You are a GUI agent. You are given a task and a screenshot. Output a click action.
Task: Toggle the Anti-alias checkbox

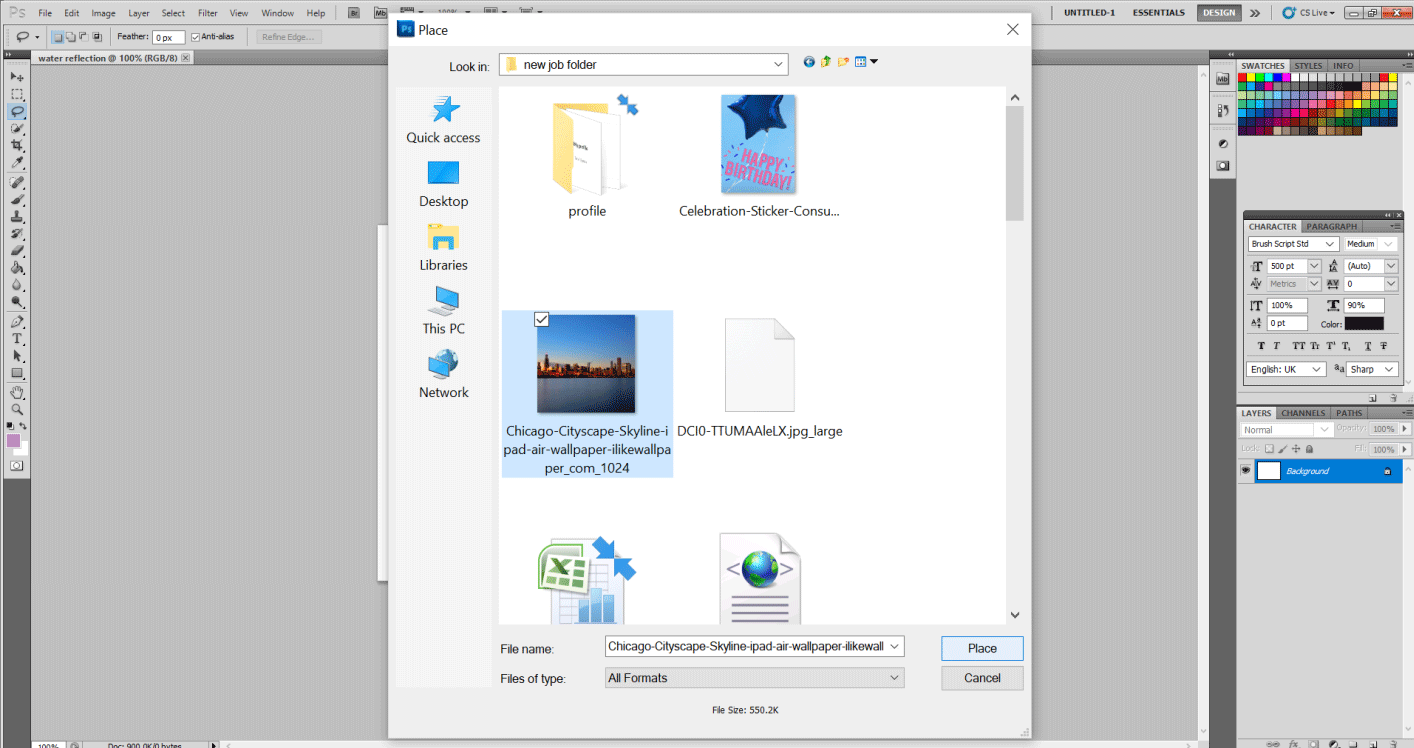pyautogui.click(x=195, y=37)
